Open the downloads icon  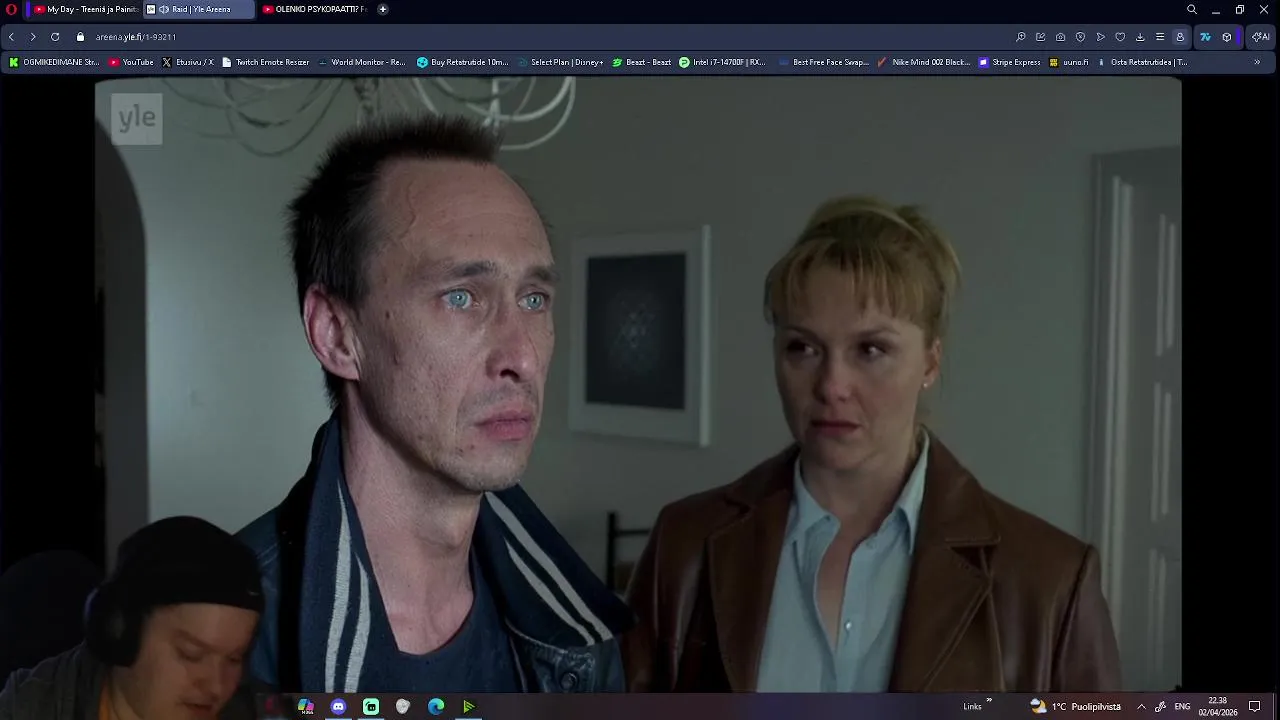pyautogui.click(x=1140, y=37)
